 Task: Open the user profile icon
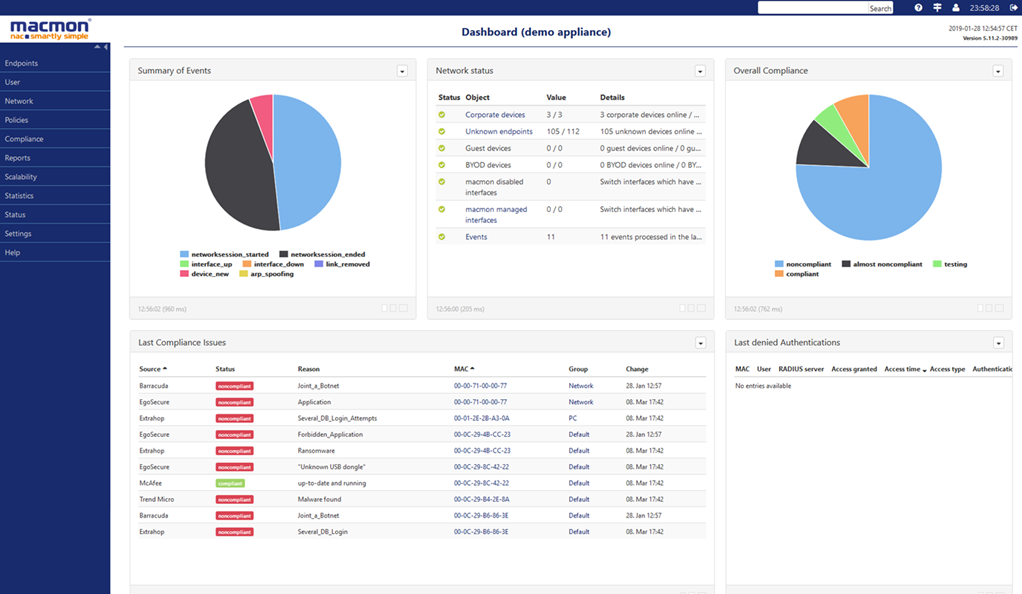(x=956, y=8)
